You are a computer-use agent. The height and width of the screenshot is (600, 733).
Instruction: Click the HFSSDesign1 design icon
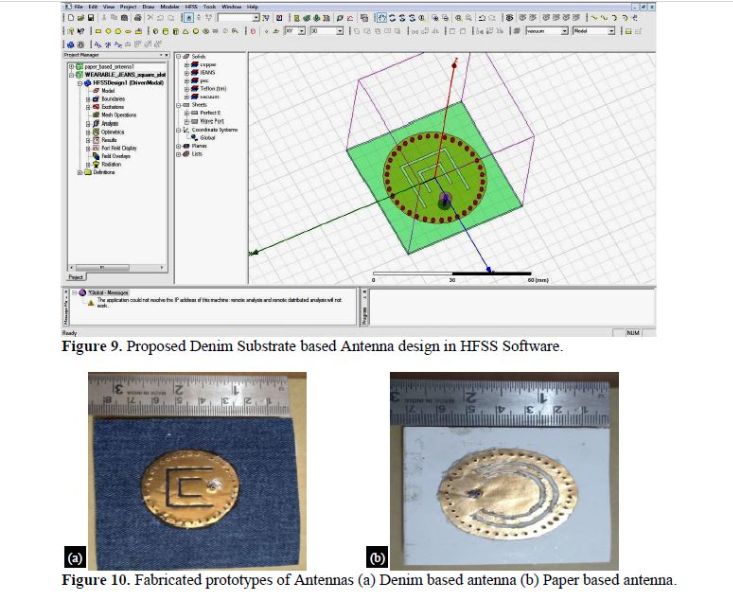87,83
